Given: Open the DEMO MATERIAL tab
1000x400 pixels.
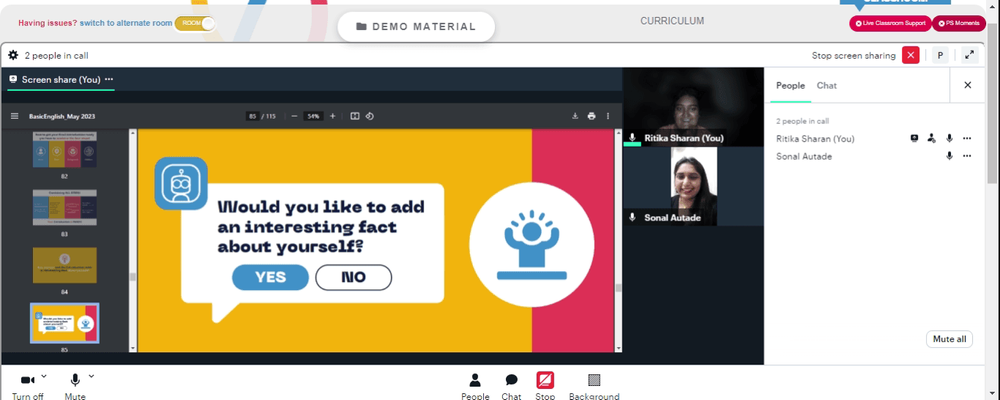Looking at the screenshot, I should pyautogui.click(x=416, y=27).
